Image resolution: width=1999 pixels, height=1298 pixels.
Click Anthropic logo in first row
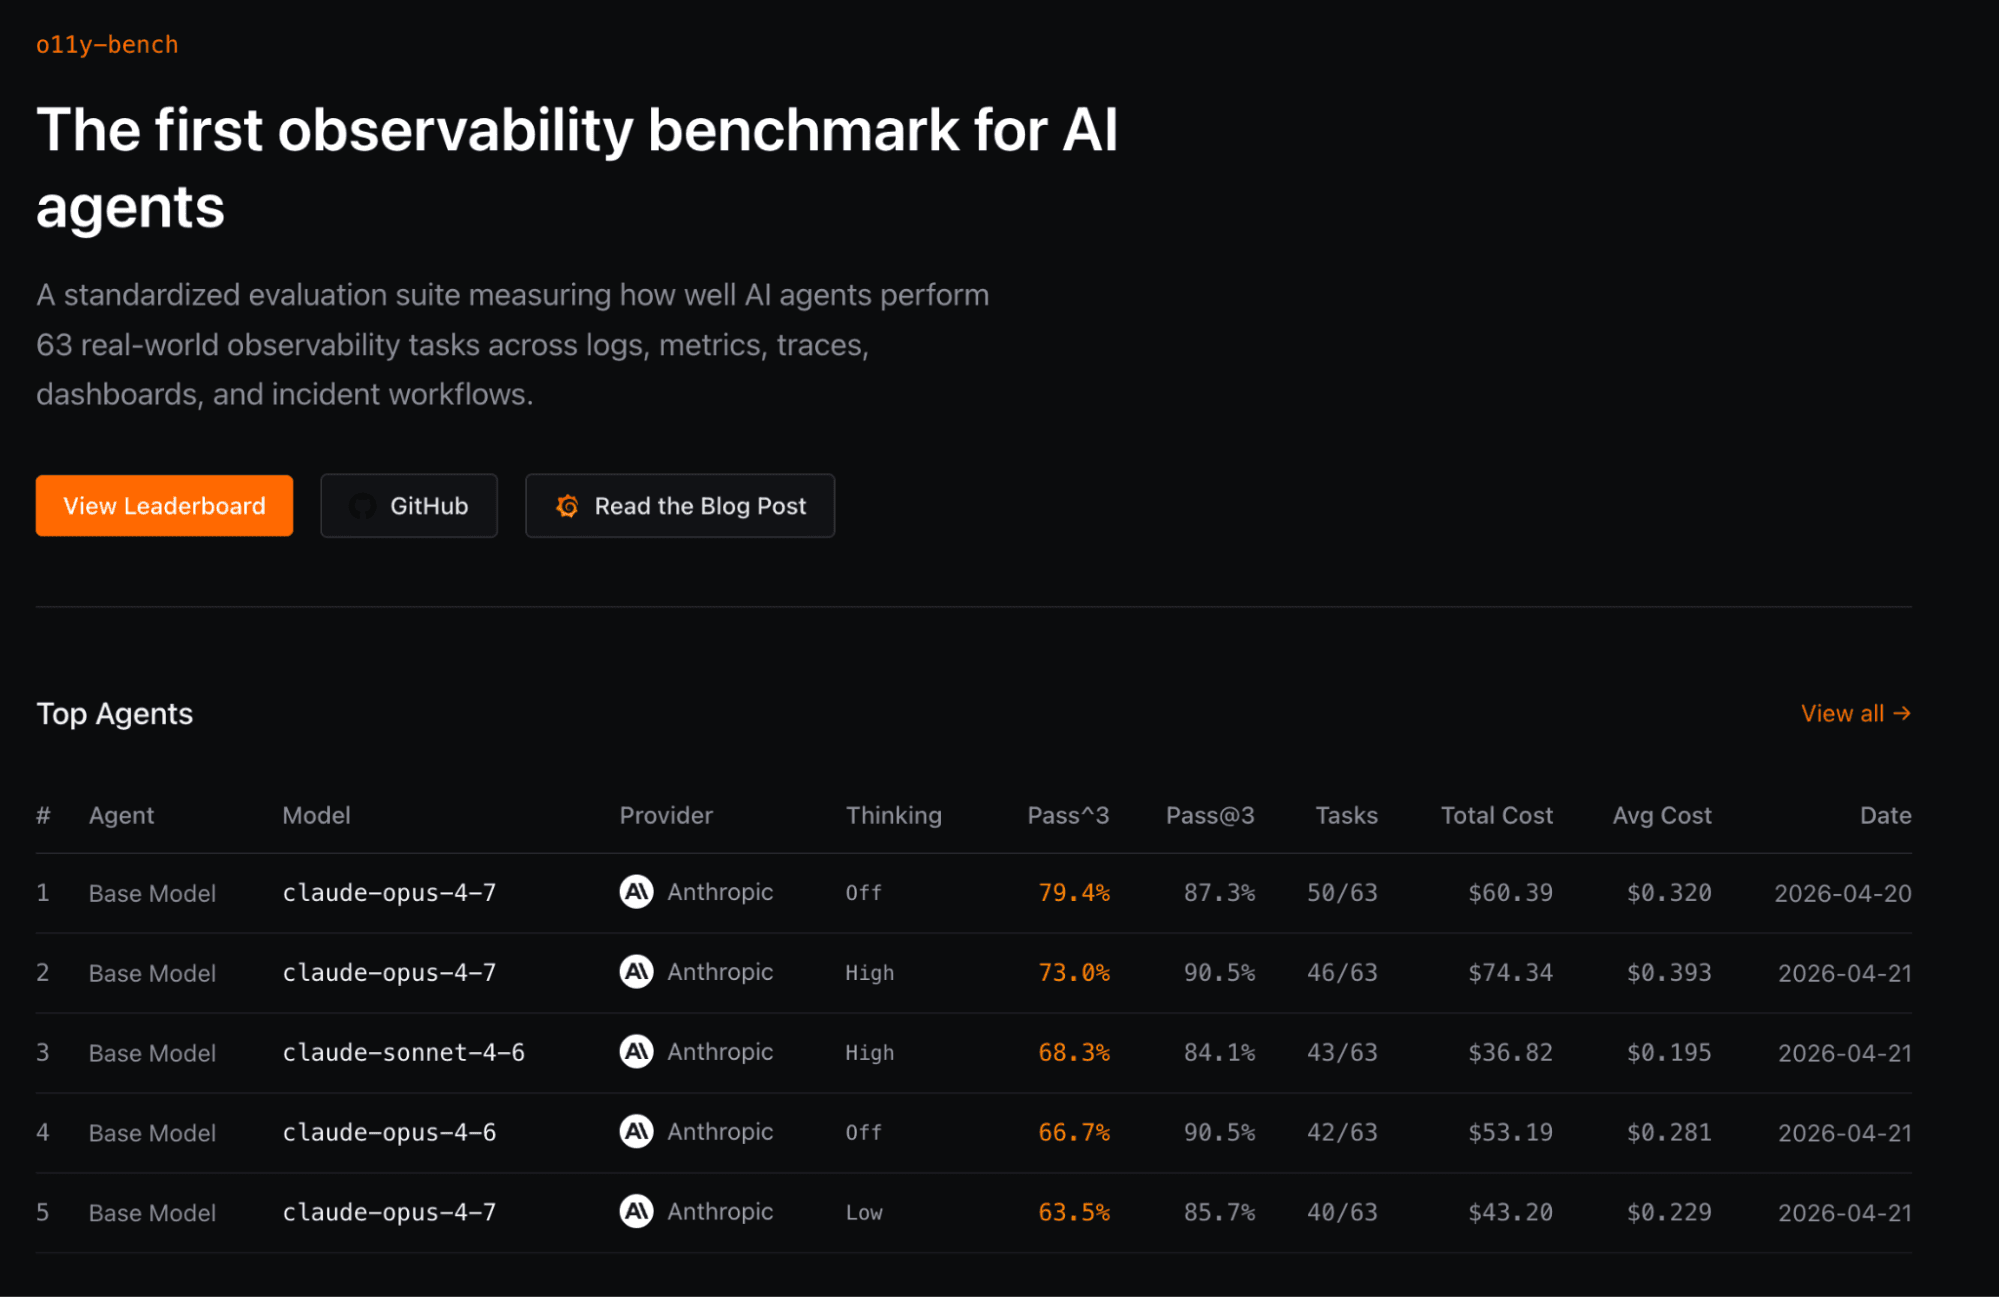click(636, 891)
